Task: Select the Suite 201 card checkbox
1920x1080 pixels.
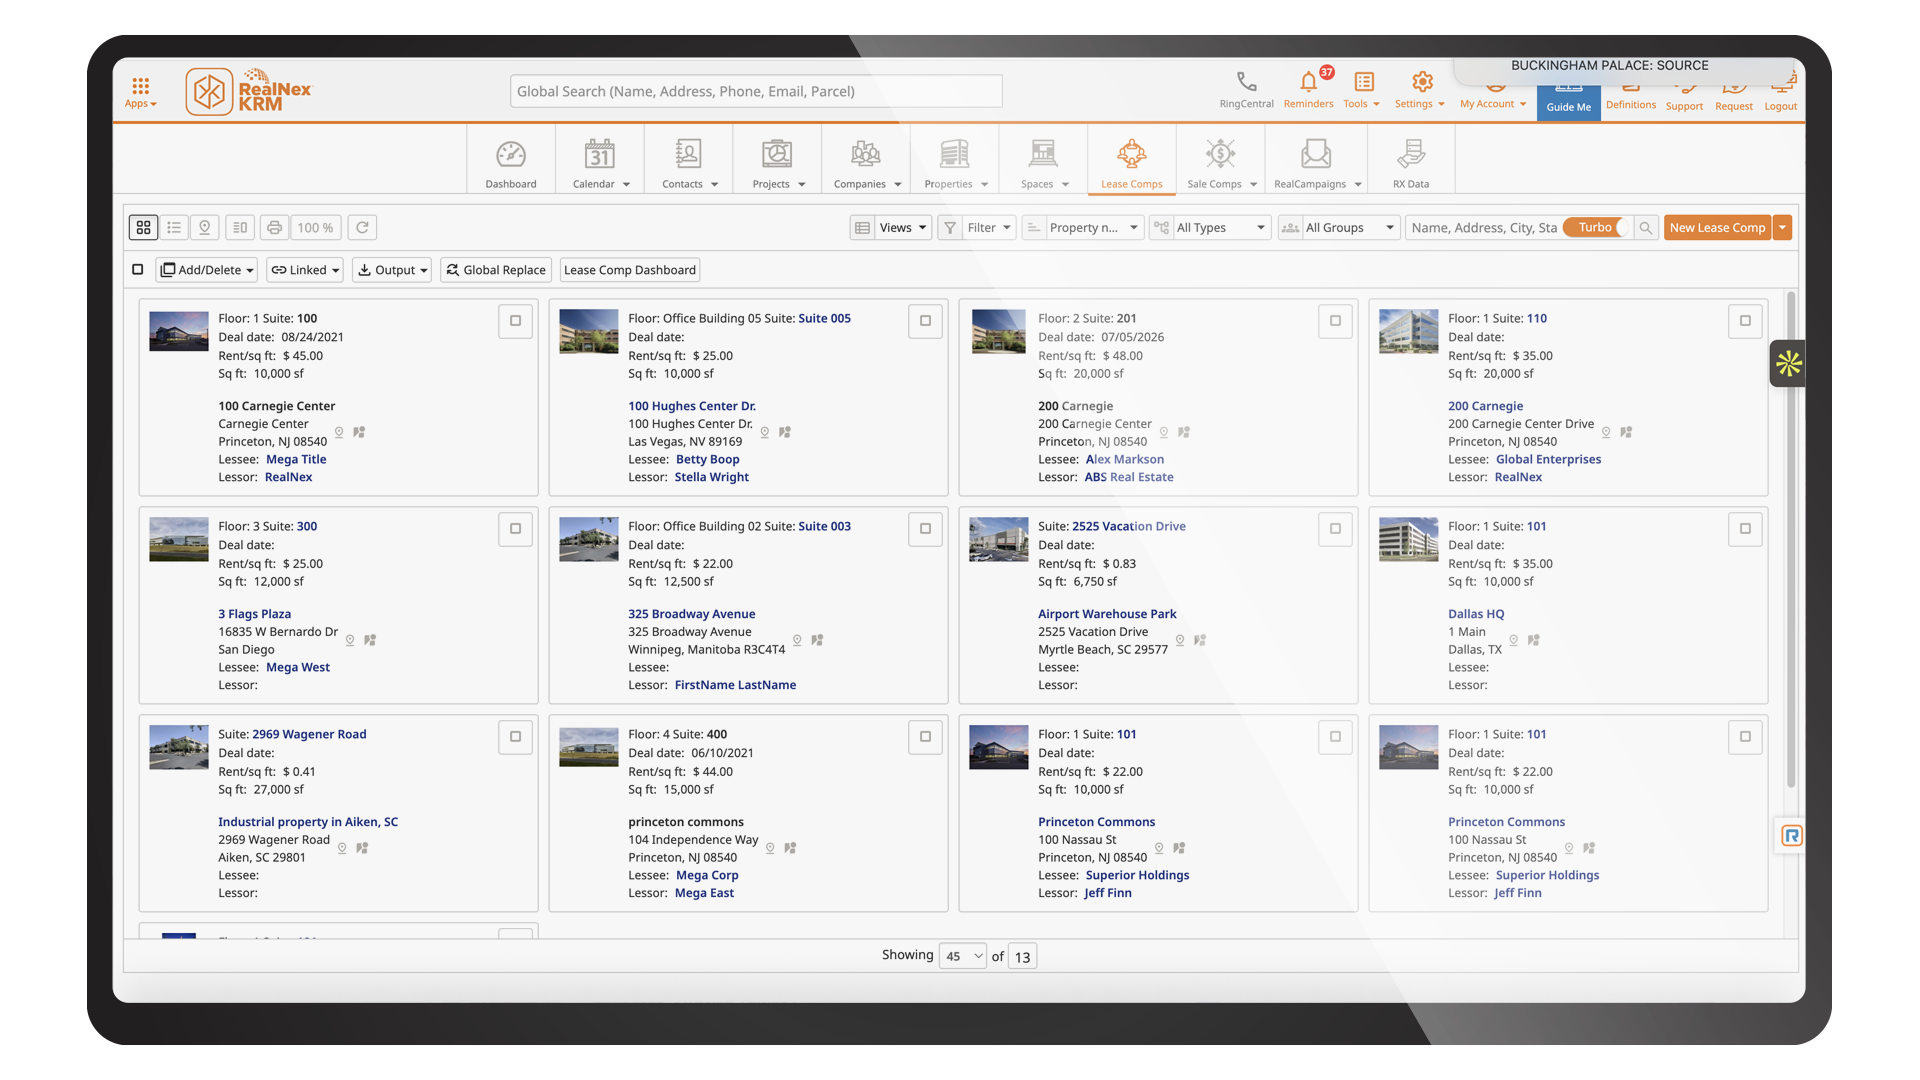Action: pos(1335,321)
